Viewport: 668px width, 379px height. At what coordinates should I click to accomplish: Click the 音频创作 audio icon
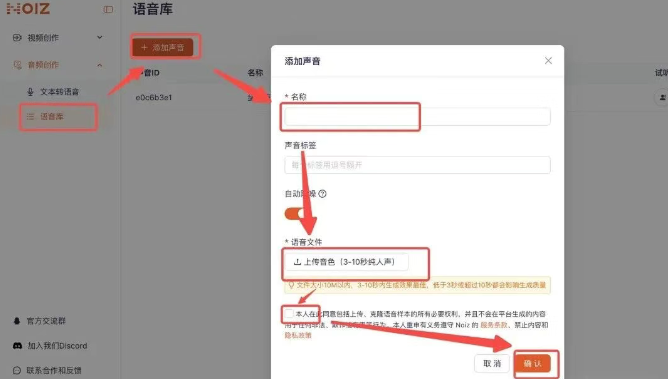17,65
